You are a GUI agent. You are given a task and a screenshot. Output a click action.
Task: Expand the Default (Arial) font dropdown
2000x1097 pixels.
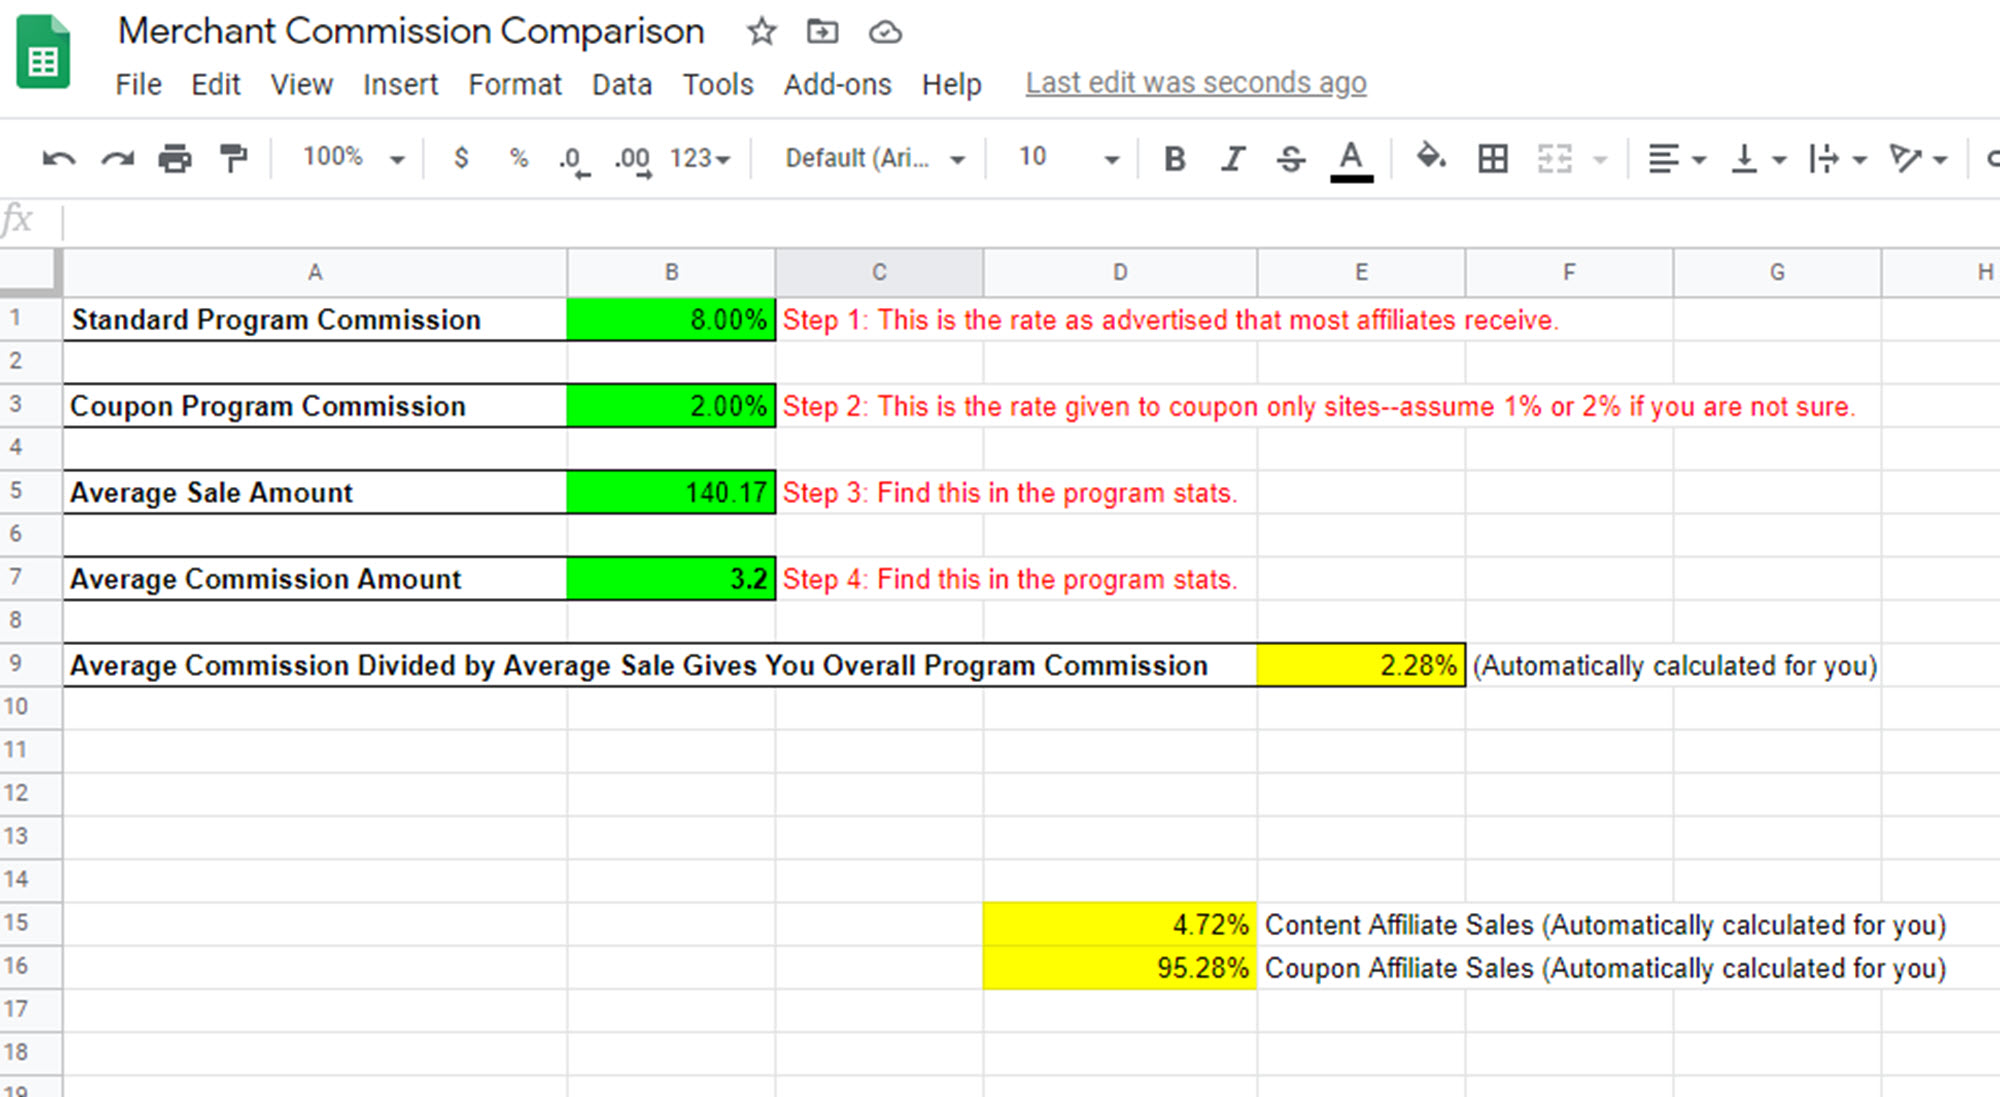(x=874, y=158)
